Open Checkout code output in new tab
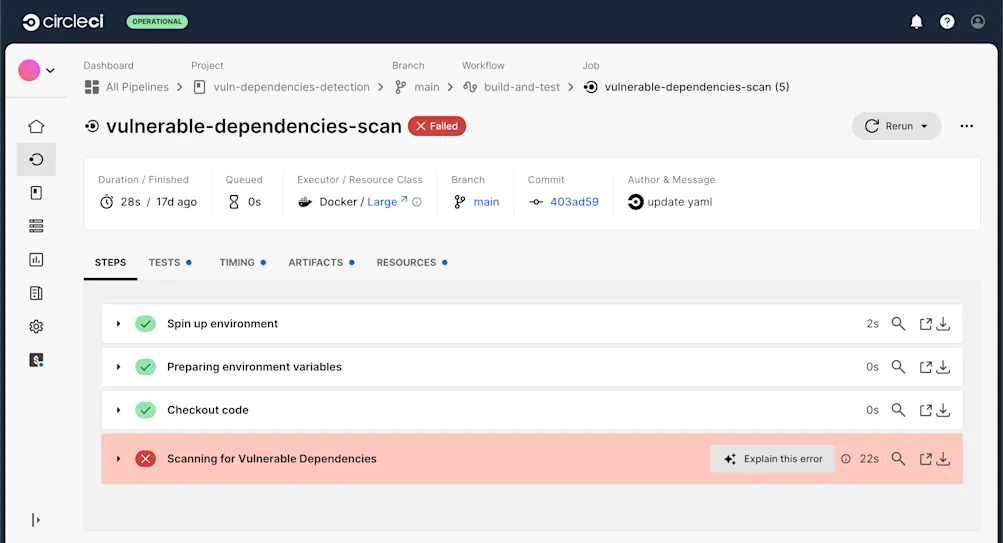 pos(926,410)
